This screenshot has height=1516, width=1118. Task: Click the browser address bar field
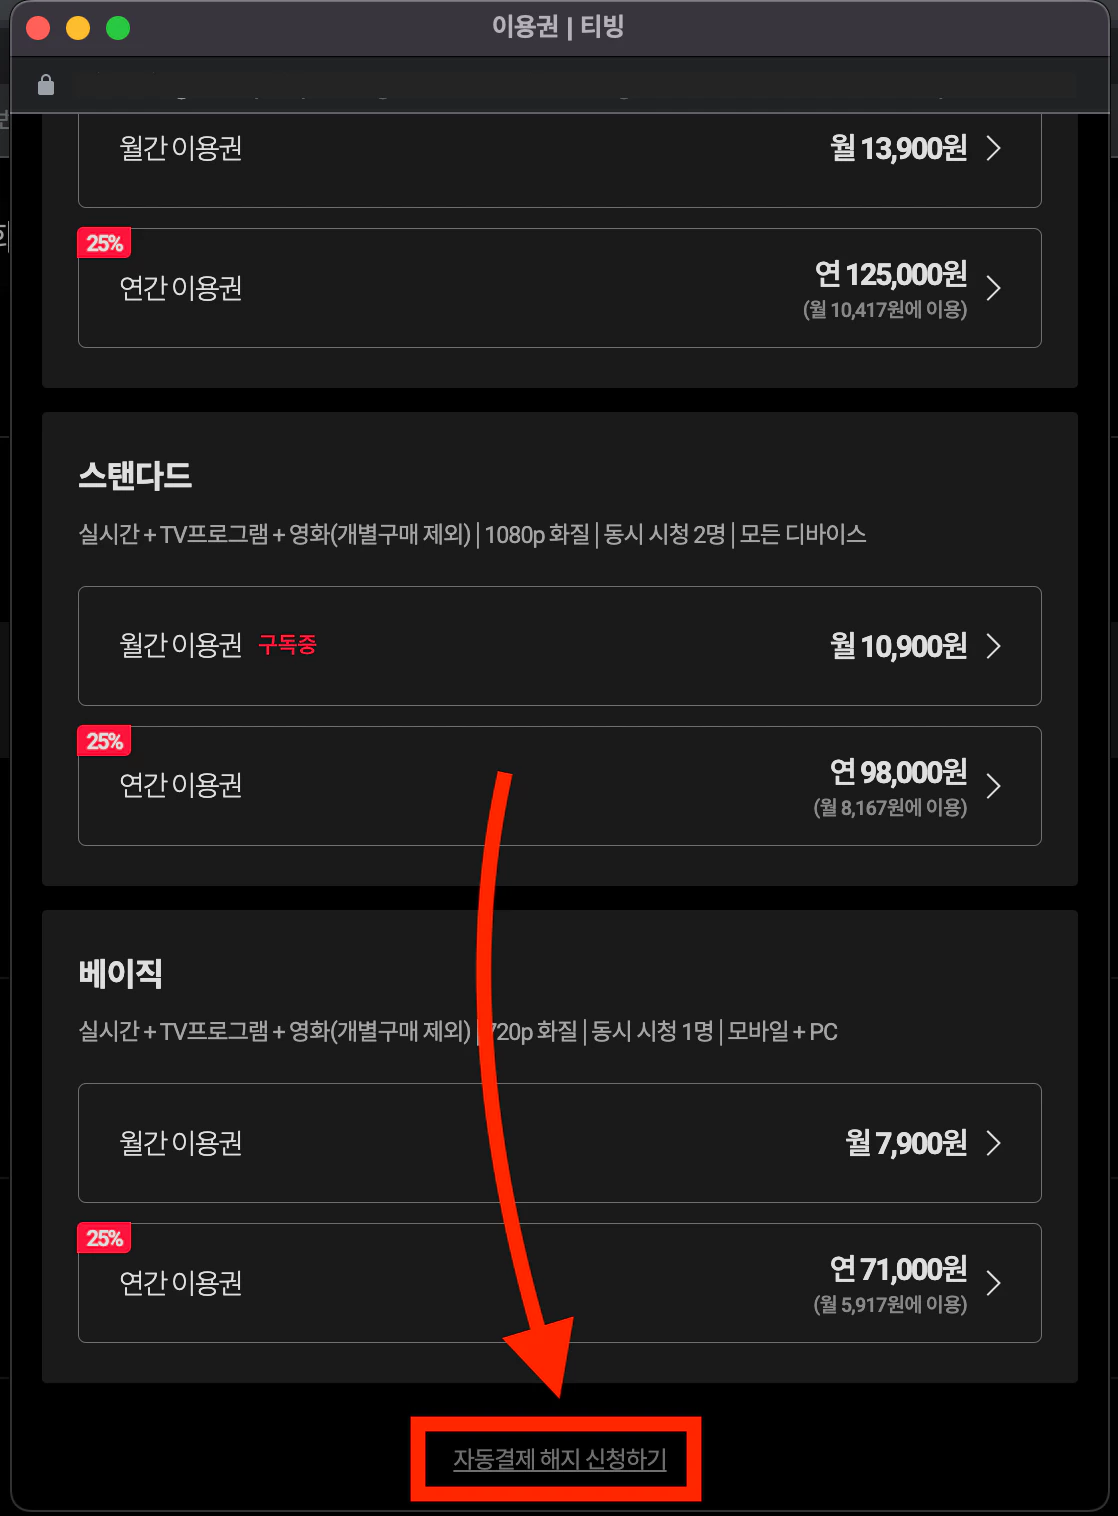(x=575, y=85)
